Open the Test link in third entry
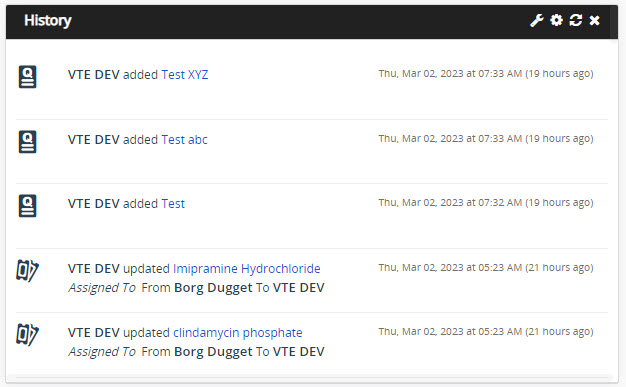 coord(173,204)
